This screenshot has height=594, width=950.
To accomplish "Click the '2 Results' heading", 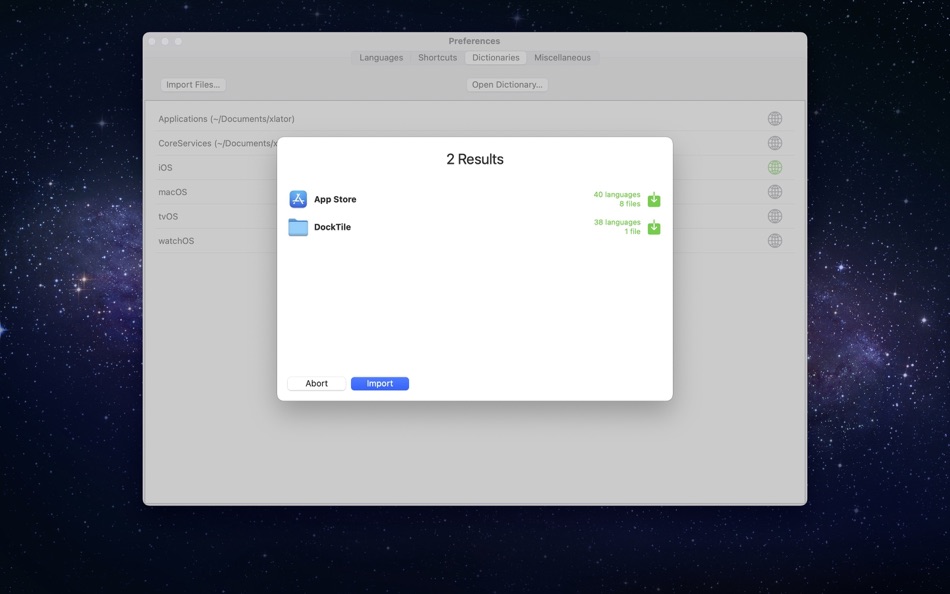I will (475, 159).
